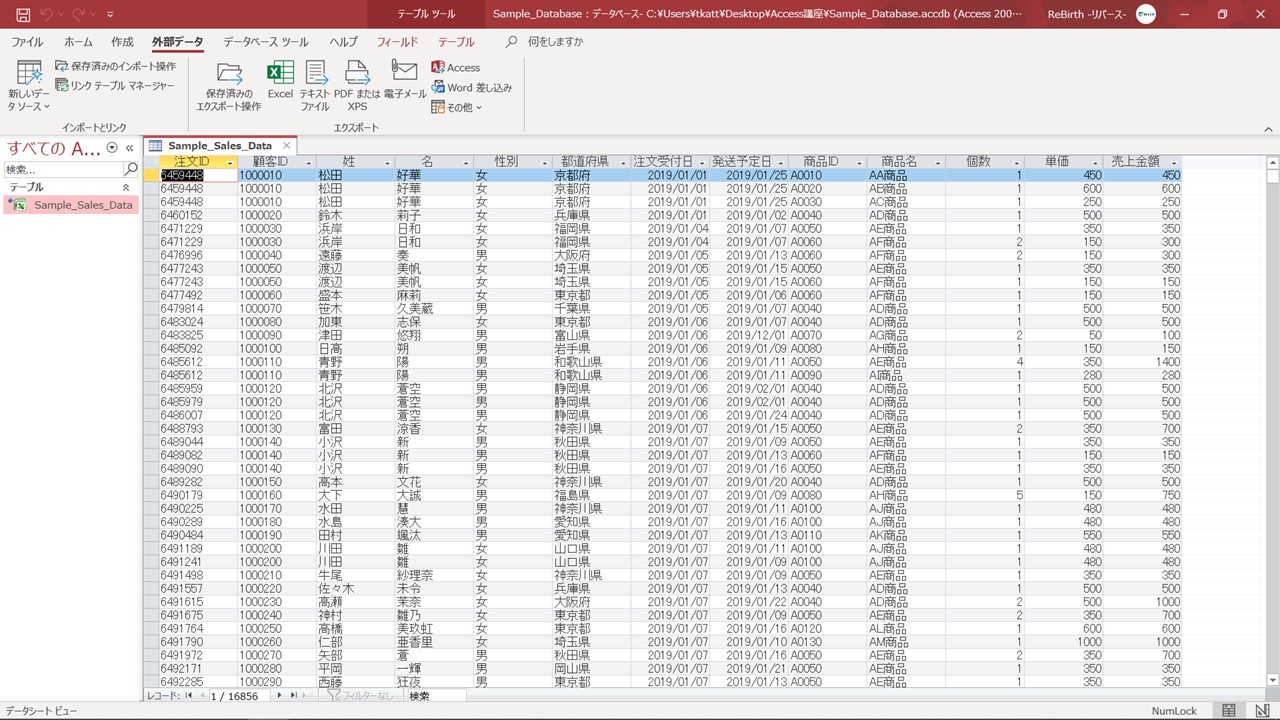Export as PDF または XPS

click(357, 83)
